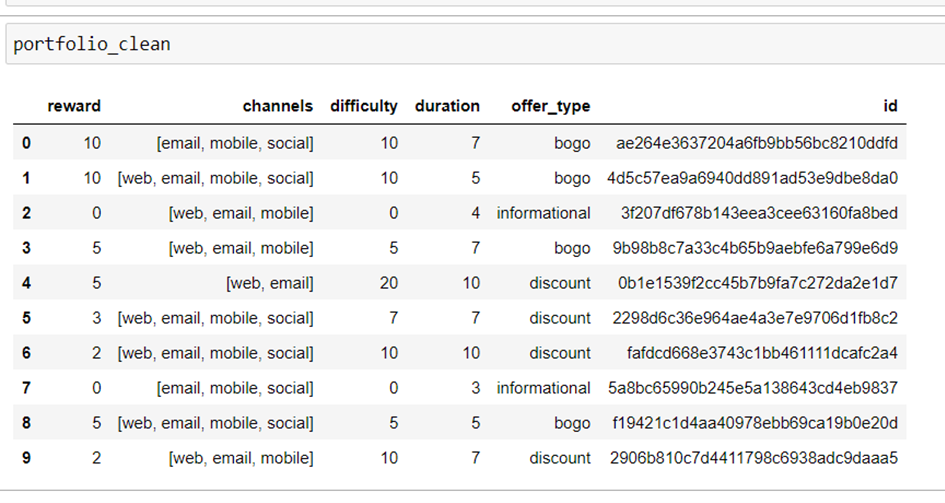
Task: Click the duration value 3 in row 7
Action: (475, 388)
